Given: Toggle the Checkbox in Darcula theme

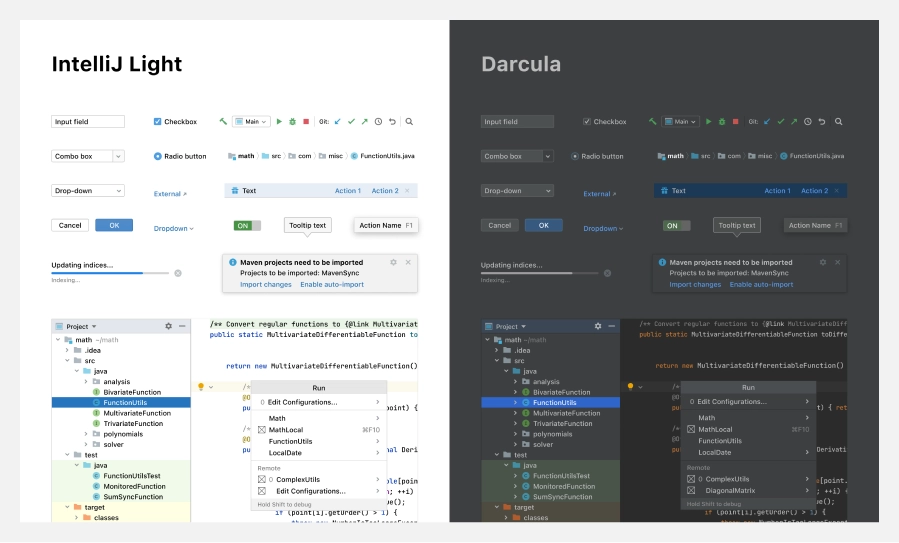Looking at the screenshot, I should pos(587,122).
